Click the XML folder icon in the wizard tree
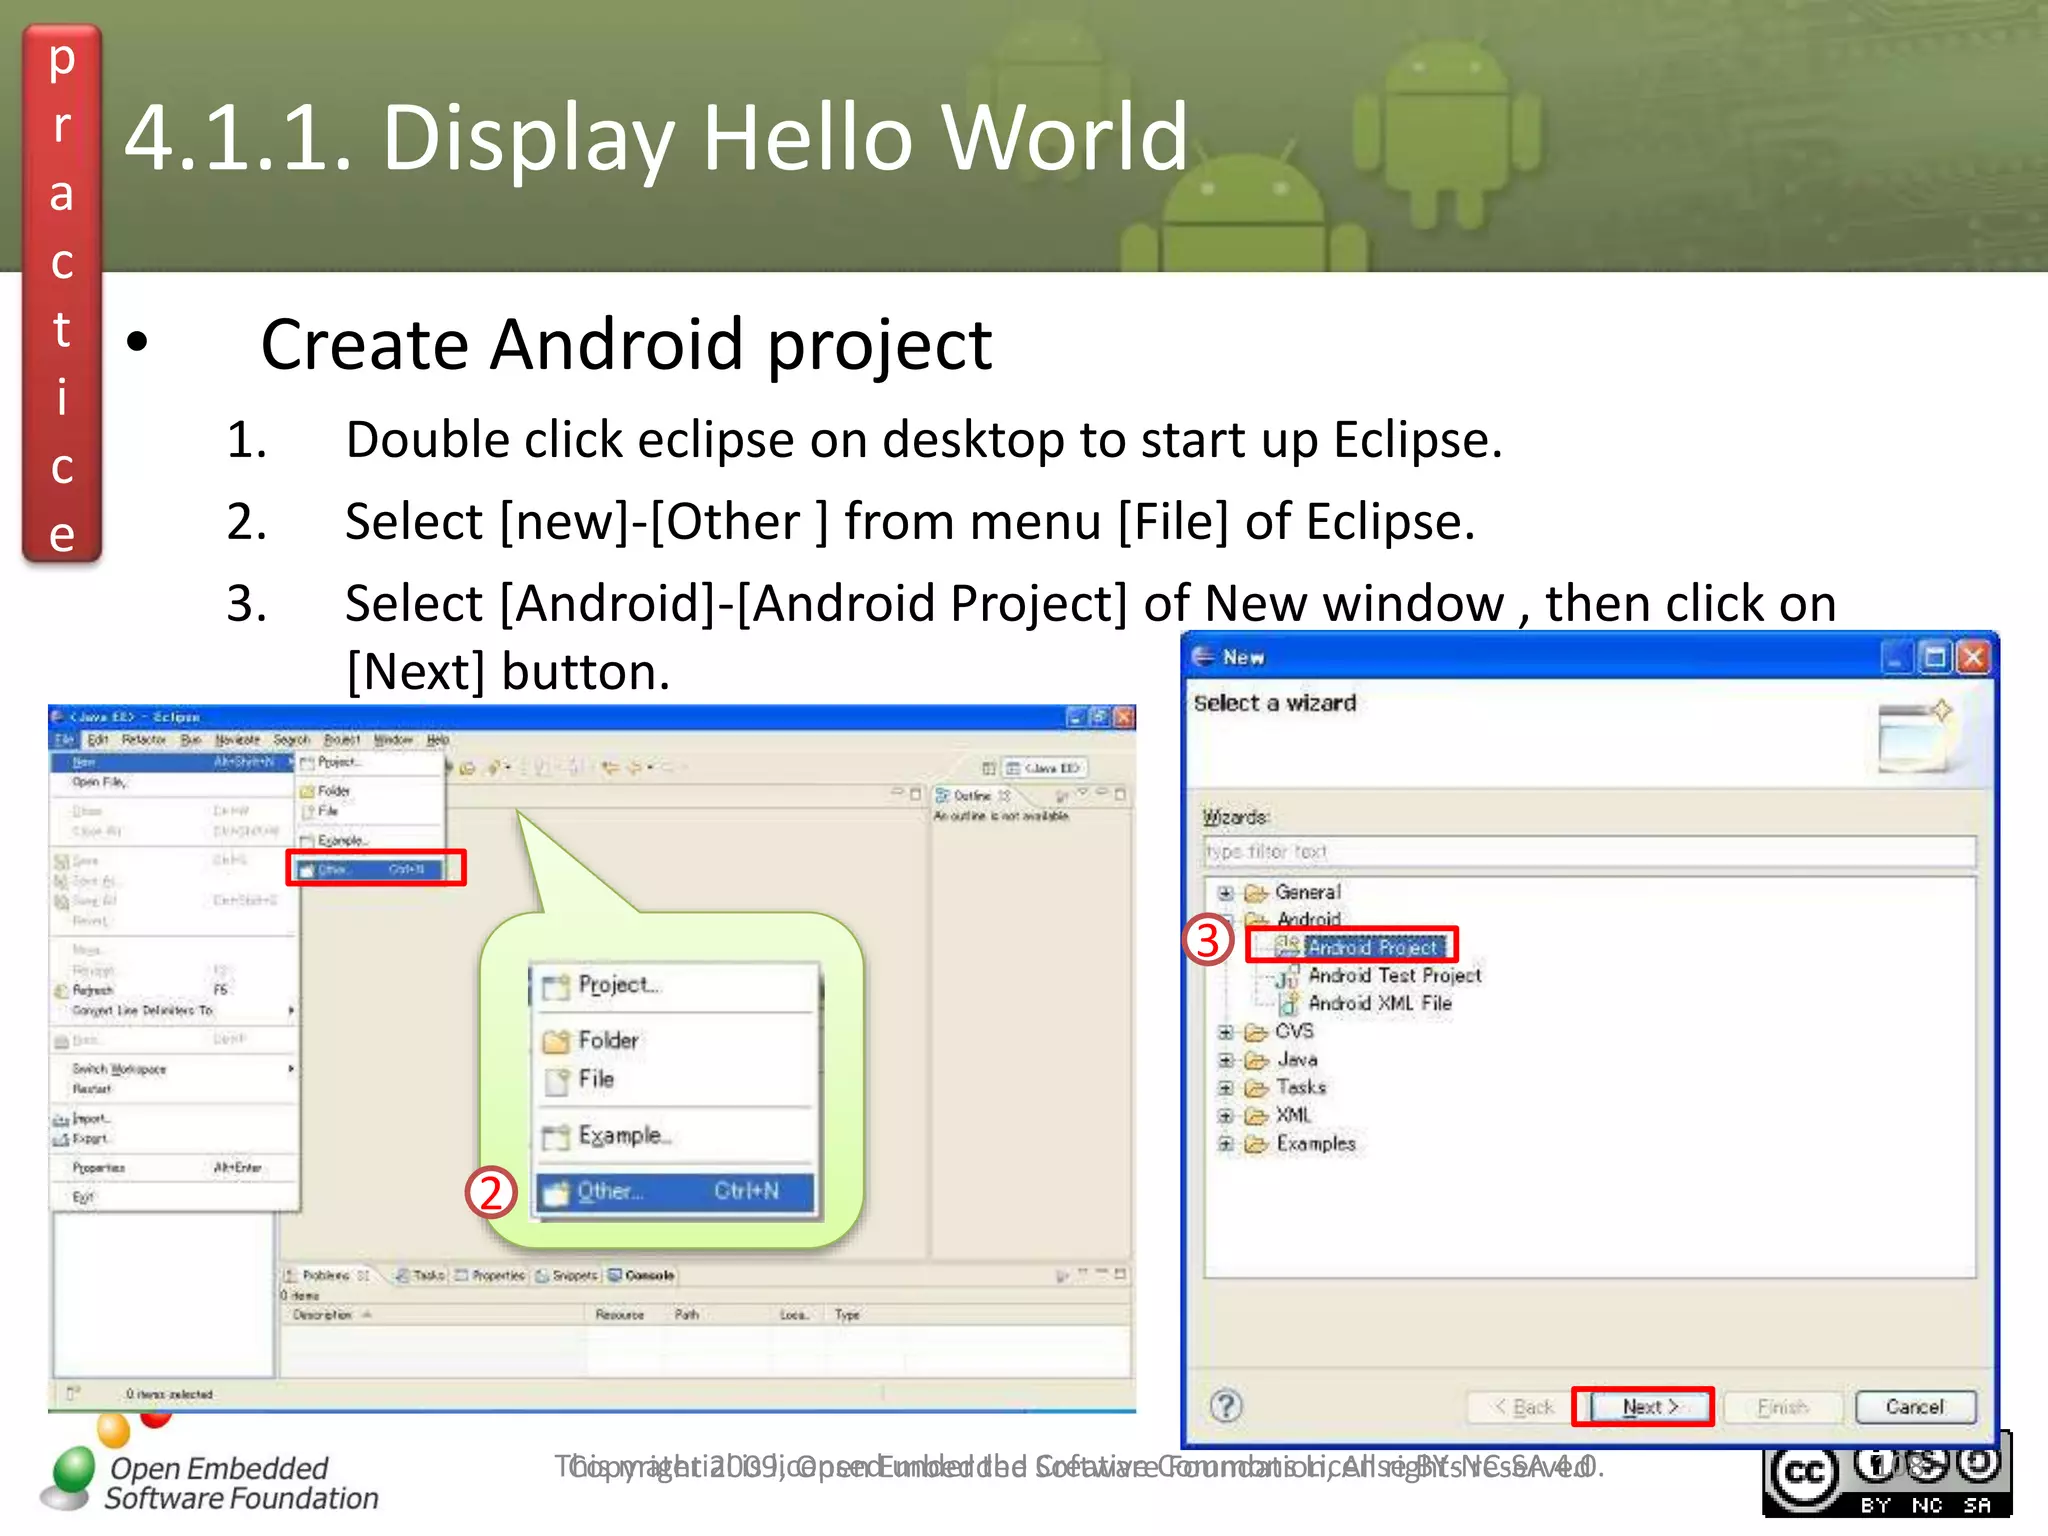Screen dimensions: 2048x1536 tap(1256, 1117)
